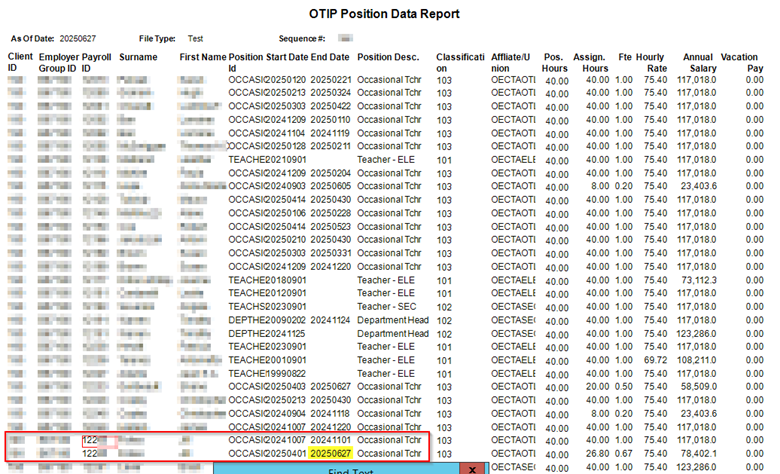This screenshot has width=780, height=474.
Task: Select position cell DEPTHE20241125
Action: pyautogui.click(x=267, y=333)
